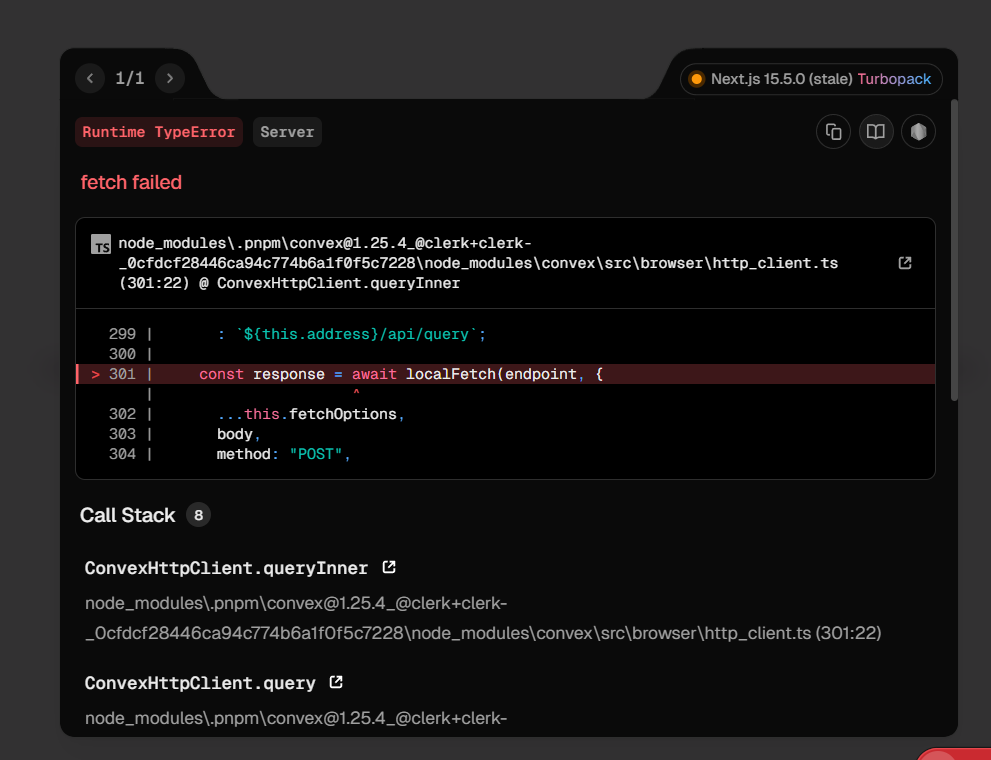This screenshot has height=760, width=991.
Task: Open ConvexHttpClient.queryInner frame in editor
Action: (x=389, y=567)
